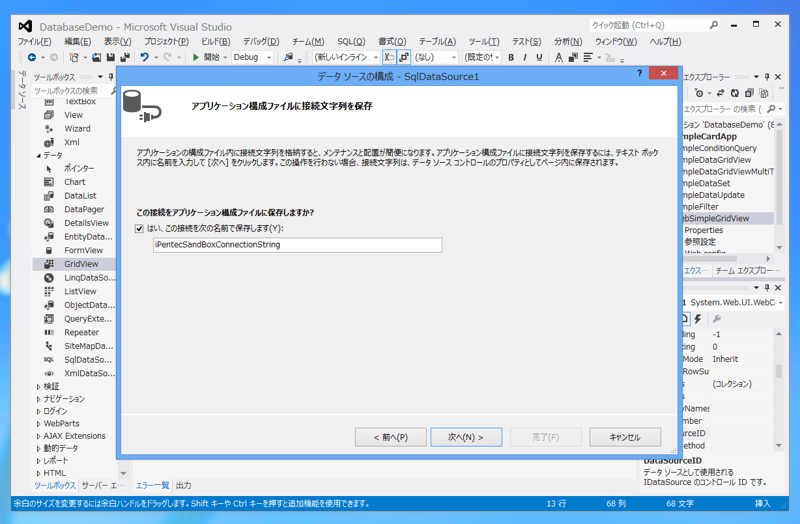Click the Visual Studio logo icon
This screenshot has width=800, height=524.
coord(25,26)
